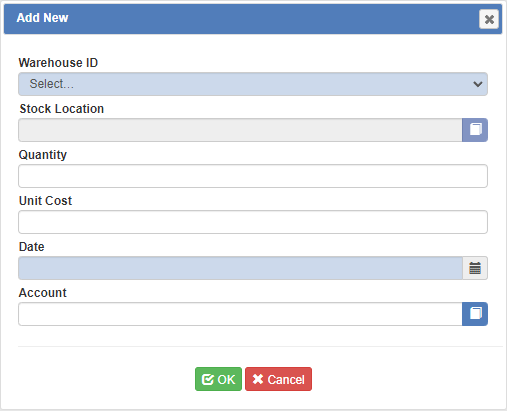Screen dimensions: 507x411
Task: Click the Add New title bar
Action: coord(253,19)
